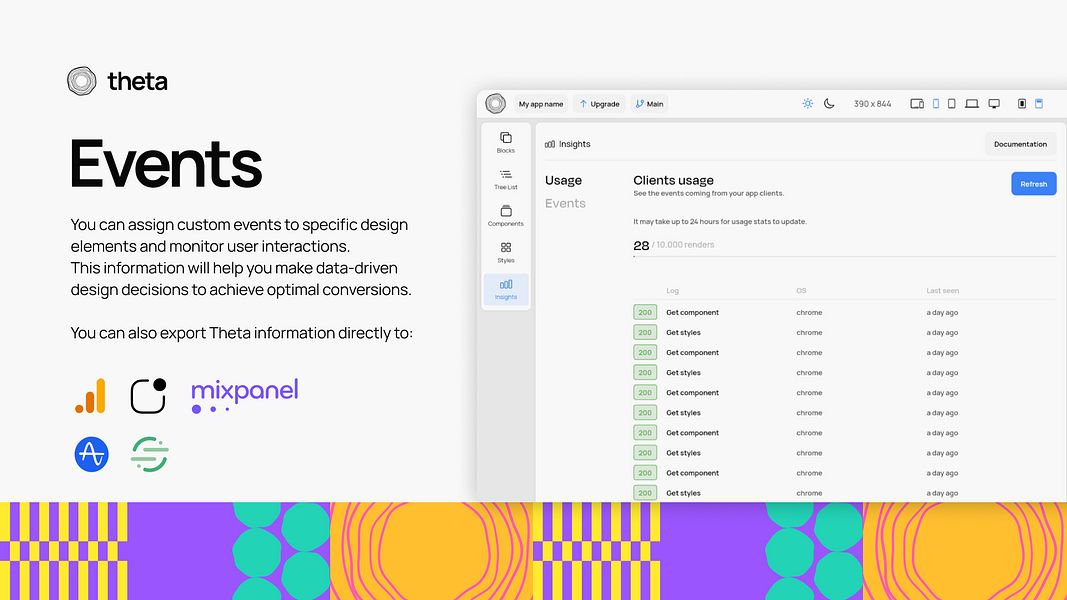Switch to light mode with the sun icon
1067x600 pixels.
coord(807,103)
